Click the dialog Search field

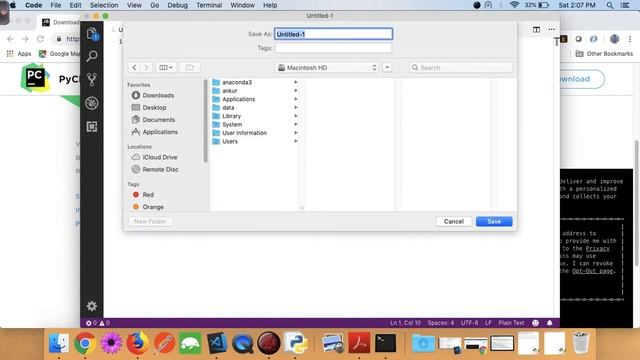pyautogui.click(x=461, y=67)
